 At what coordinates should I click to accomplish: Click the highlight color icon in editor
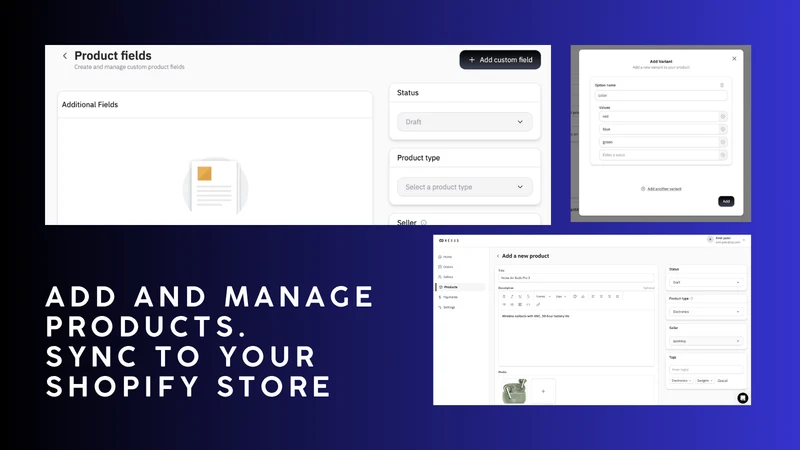tap(583, 296)
